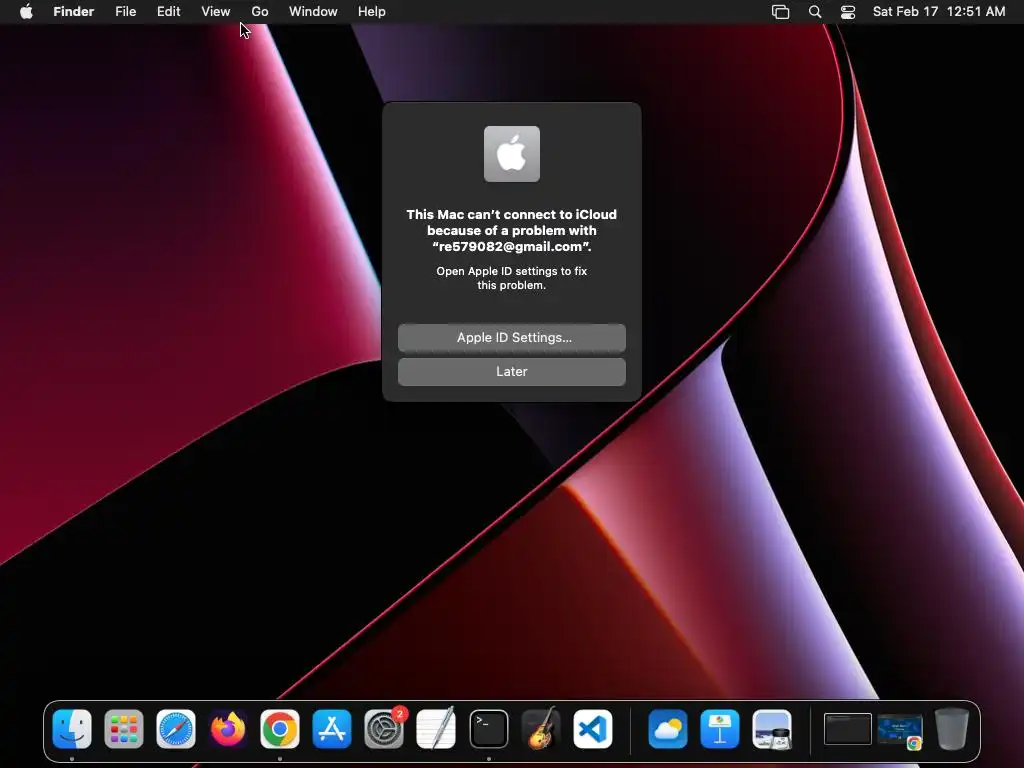Launch Firefox from the Dock
The width and height of the screenshot is (1024, 768).
(x=228, y=729)
